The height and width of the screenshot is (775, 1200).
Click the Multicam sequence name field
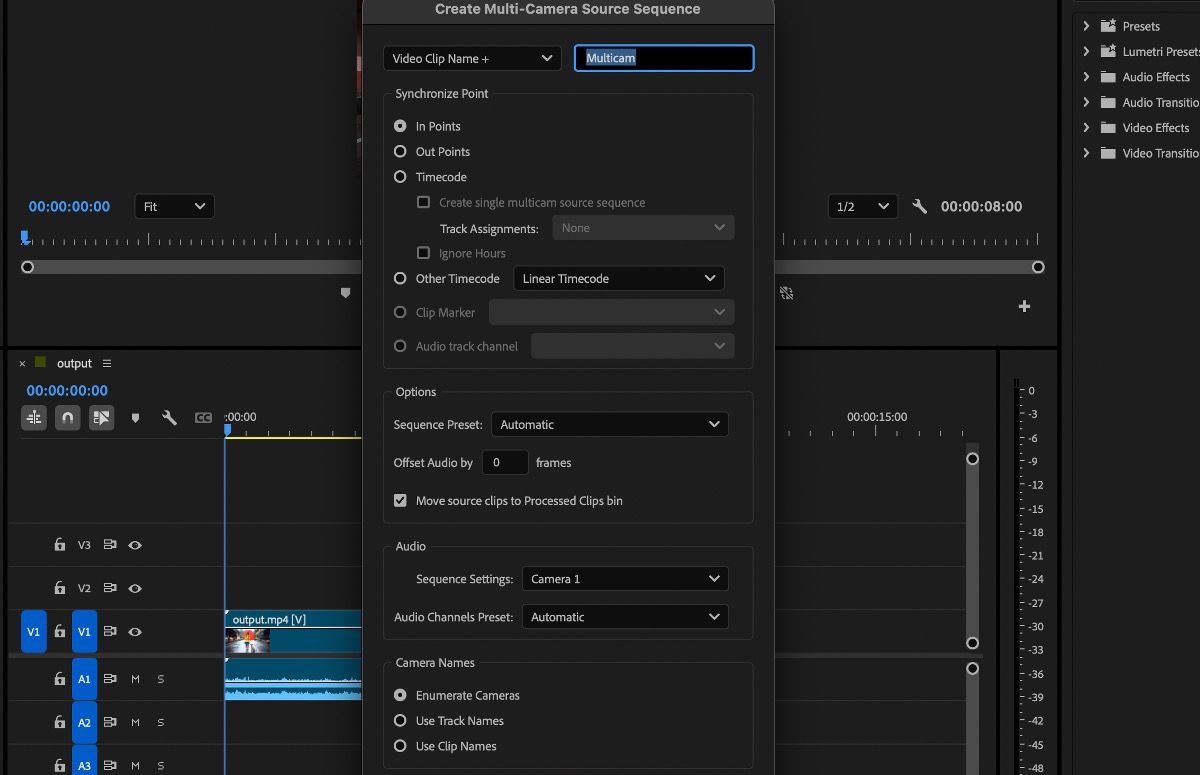point(663,58)
